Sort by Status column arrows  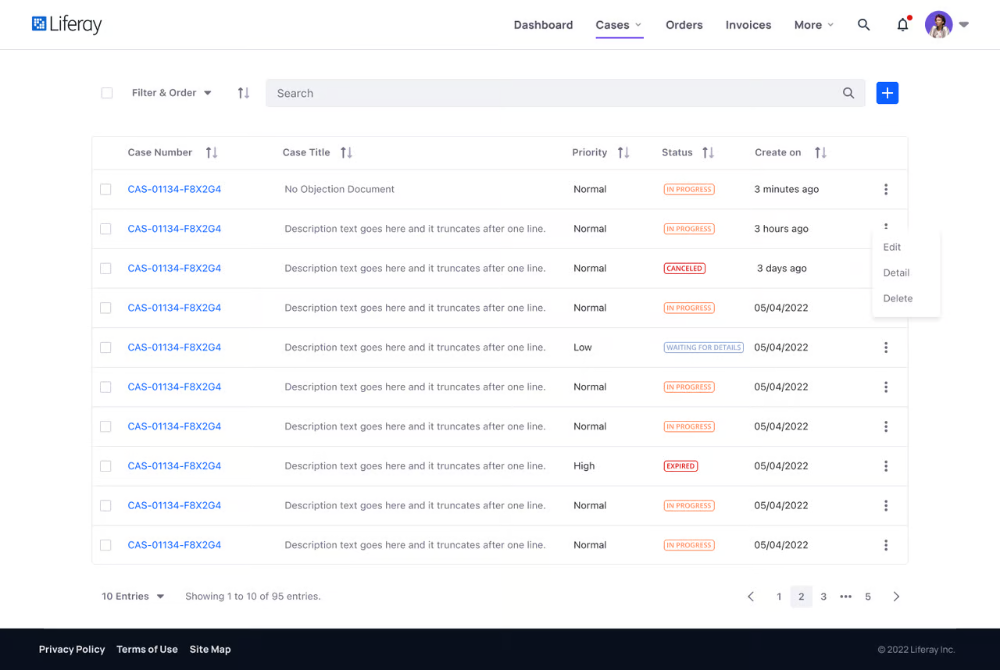pyautogui.click(x=708, y=152)
